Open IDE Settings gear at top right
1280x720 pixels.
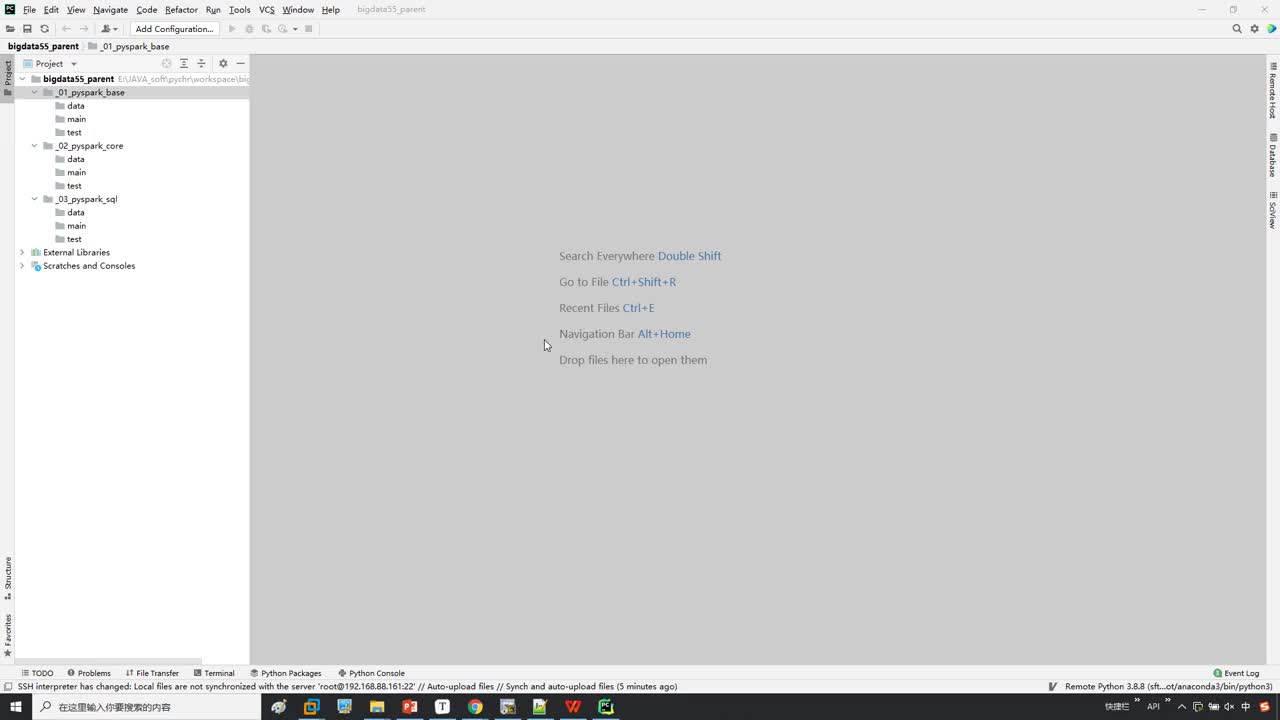coord(1254,29)
